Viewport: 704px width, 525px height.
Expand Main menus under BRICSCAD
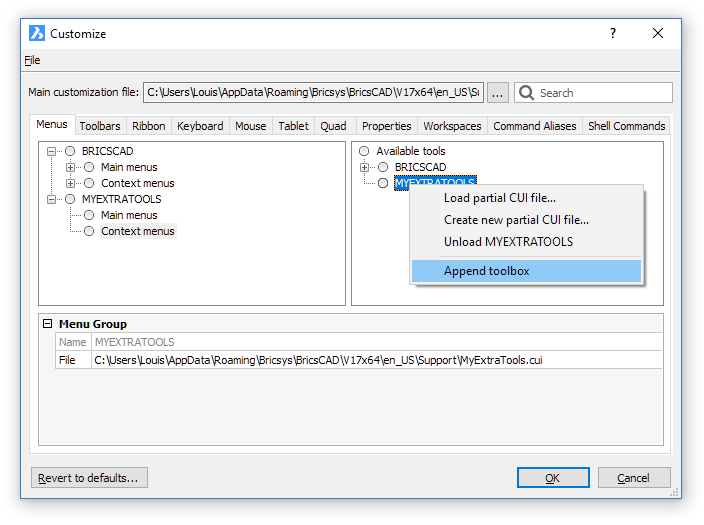coord(70,168)
